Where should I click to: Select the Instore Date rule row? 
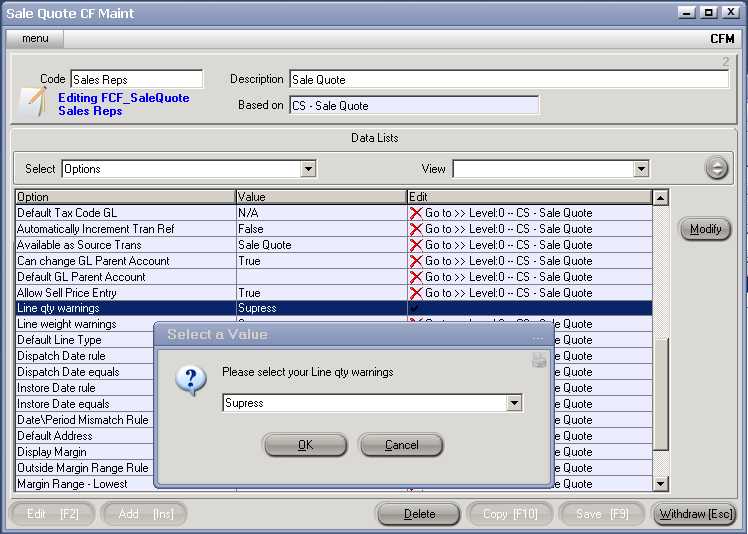84,388
